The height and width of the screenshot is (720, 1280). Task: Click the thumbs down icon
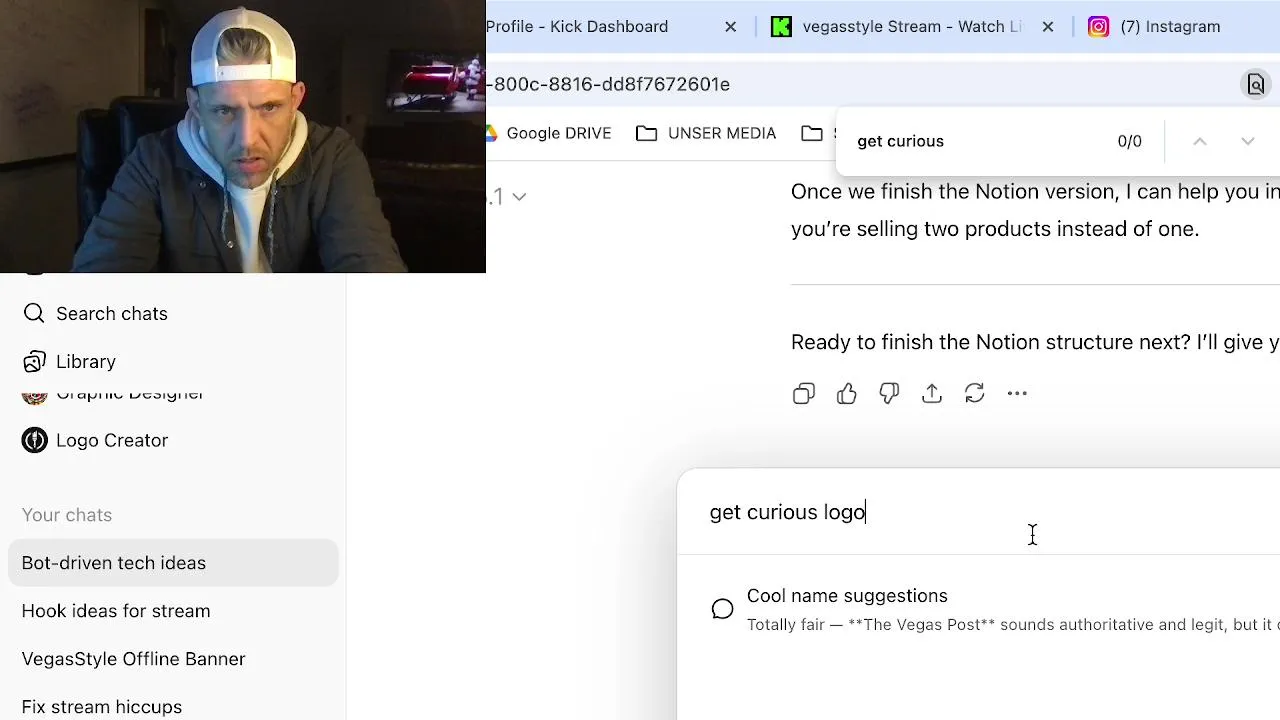click(x=889, y=394)
